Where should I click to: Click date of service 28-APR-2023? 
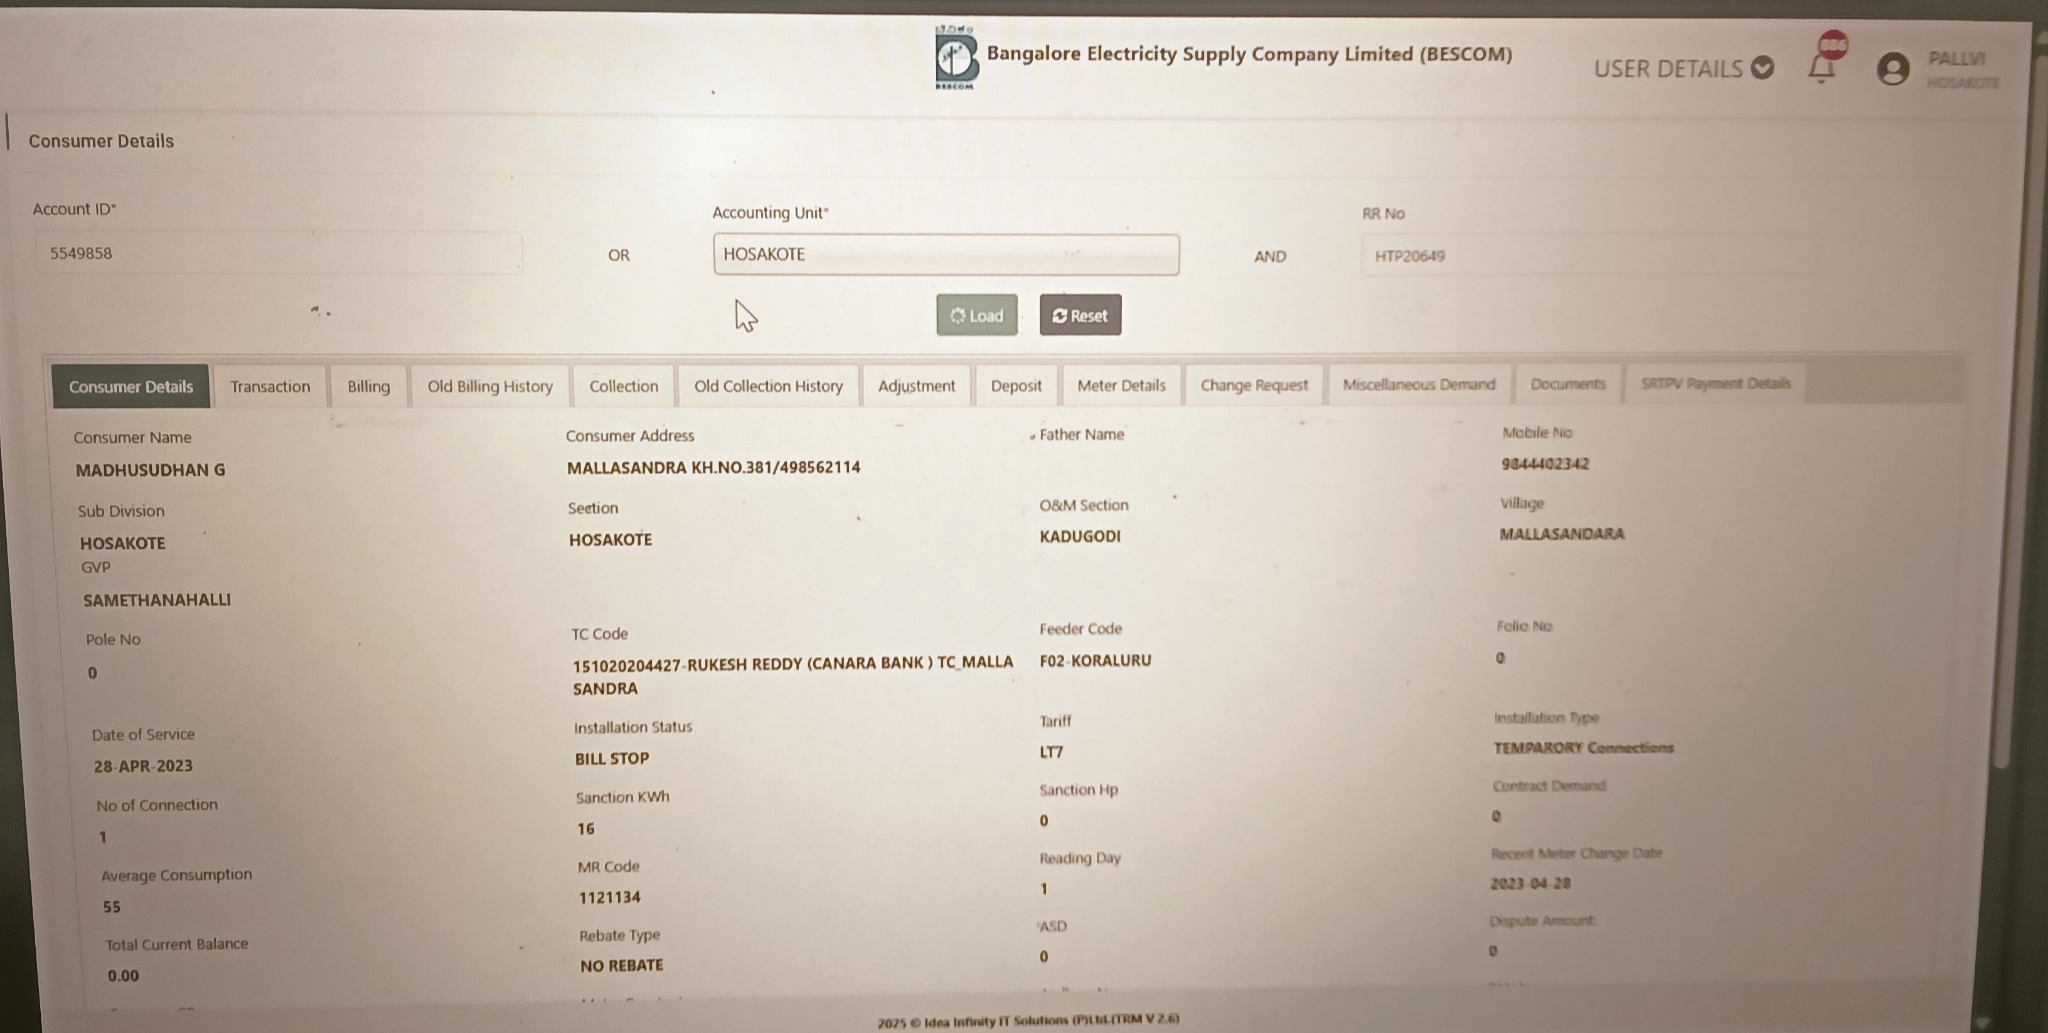coord(143,766)
